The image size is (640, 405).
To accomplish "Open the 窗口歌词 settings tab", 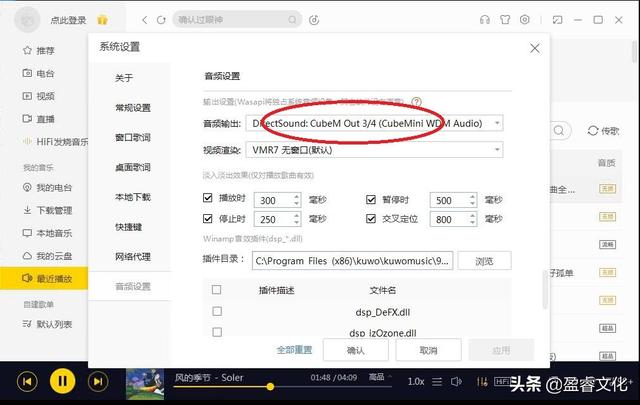I will click(x=133, y=138).
